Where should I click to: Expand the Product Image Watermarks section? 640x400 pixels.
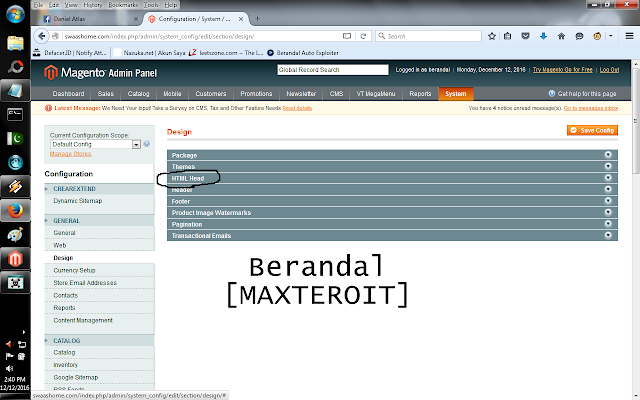click(x=392, y=213)
